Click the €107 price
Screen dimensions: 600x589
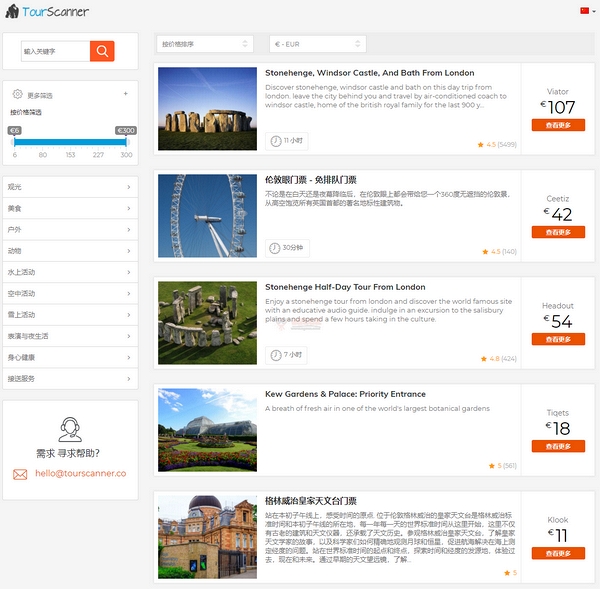tap(558, 107)
